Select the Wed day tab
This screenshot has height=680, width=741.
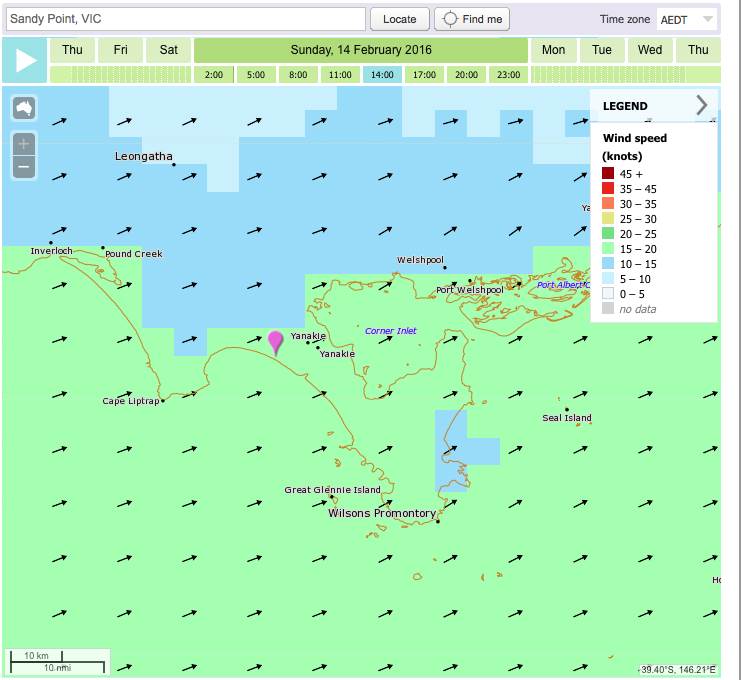point(650,50)
